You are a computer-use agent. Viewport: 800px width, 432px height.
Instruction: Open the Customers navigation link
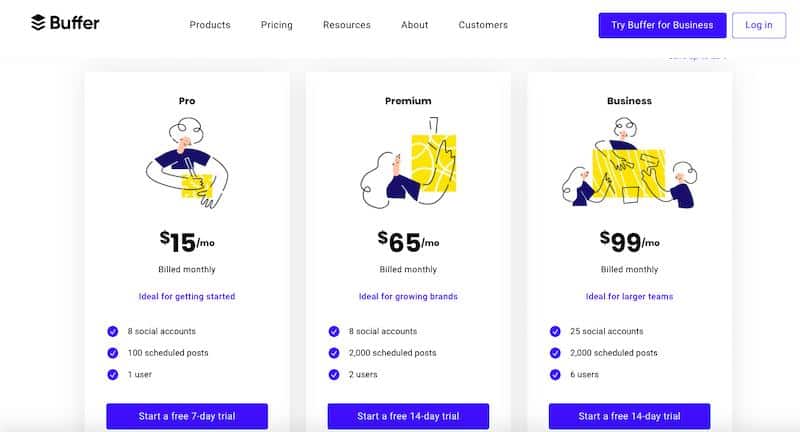coord(483,25)
